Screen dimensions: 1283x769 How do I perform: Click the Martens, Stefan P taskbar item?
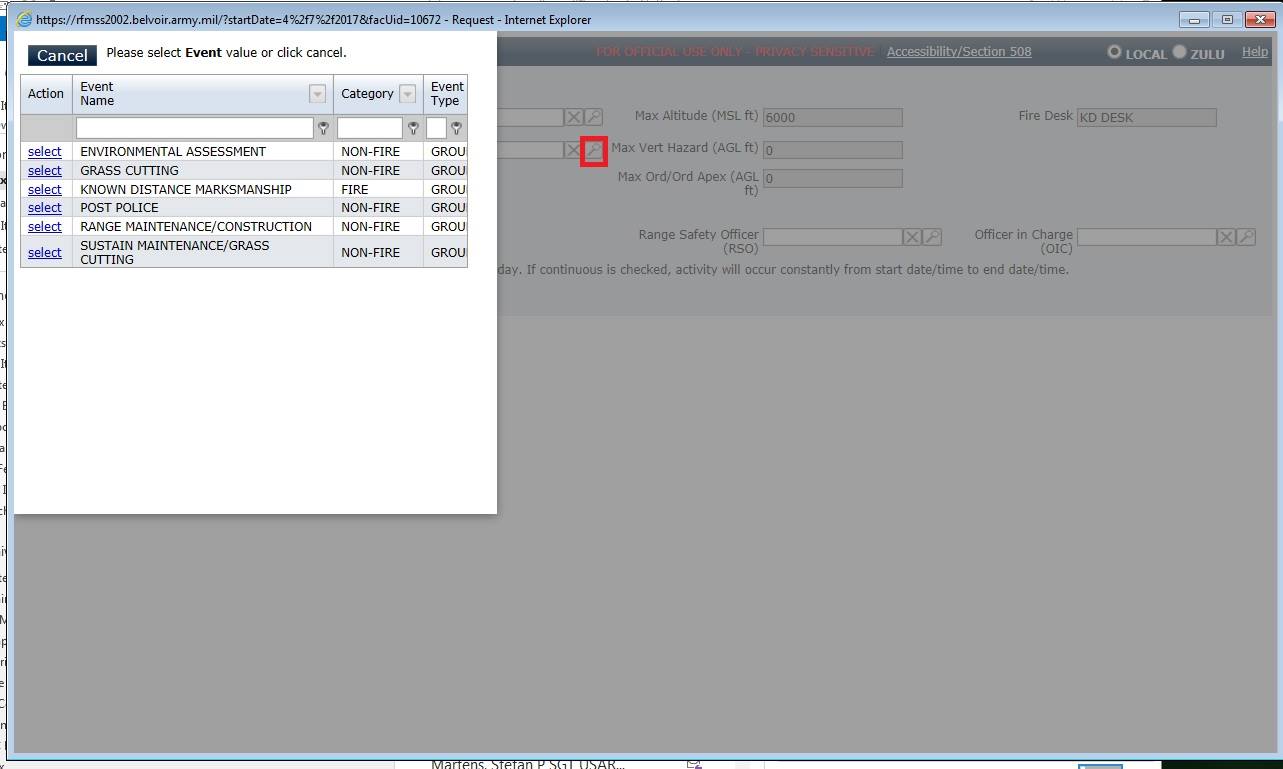tap(530, 762)
